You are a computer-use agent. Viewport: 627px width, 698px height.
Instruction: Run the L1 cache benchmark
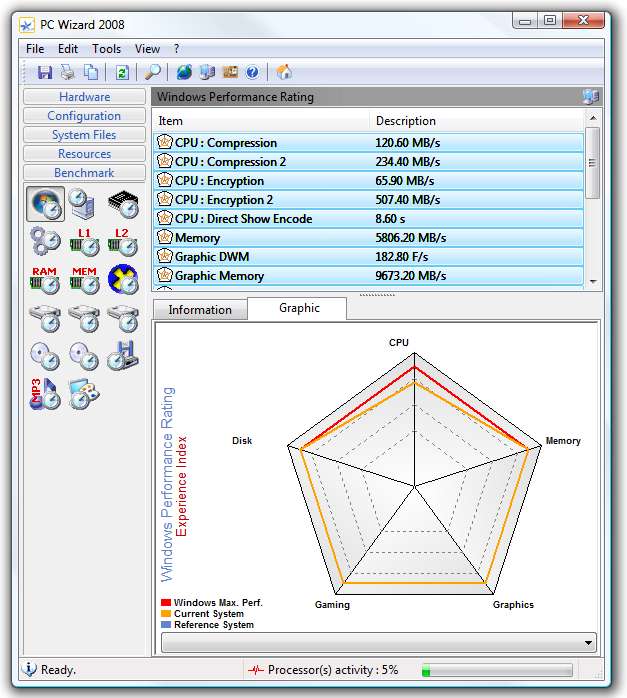click(84, 241)
